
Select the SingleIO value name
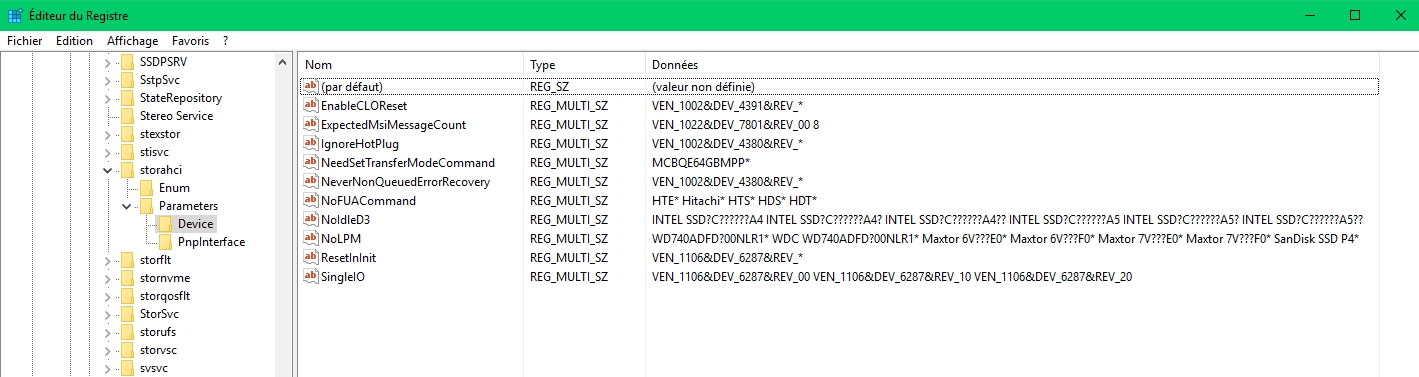(342, 277)
